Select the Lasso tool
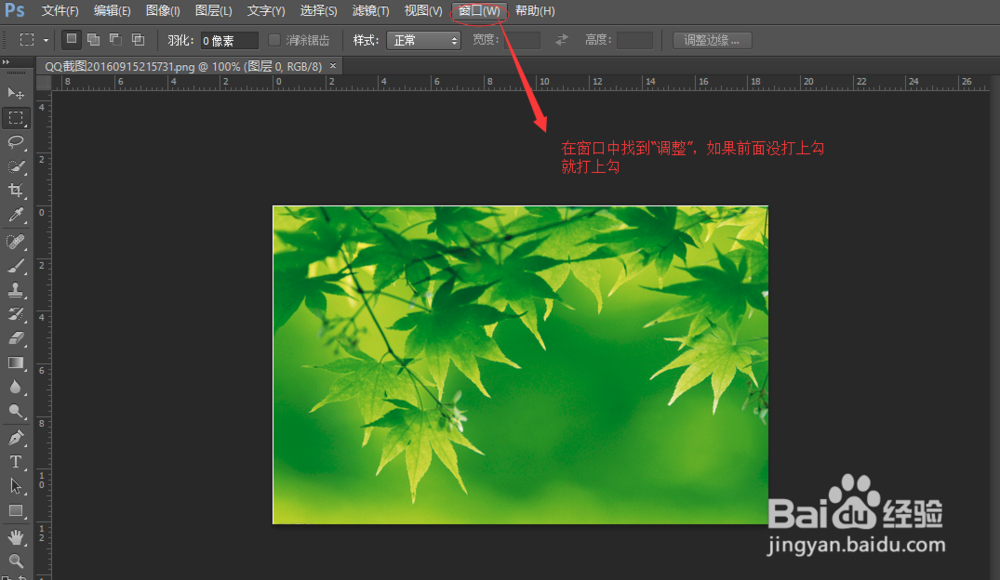Image resolution: width=1000 pixels, height=580 pixels. click(15, 142)
